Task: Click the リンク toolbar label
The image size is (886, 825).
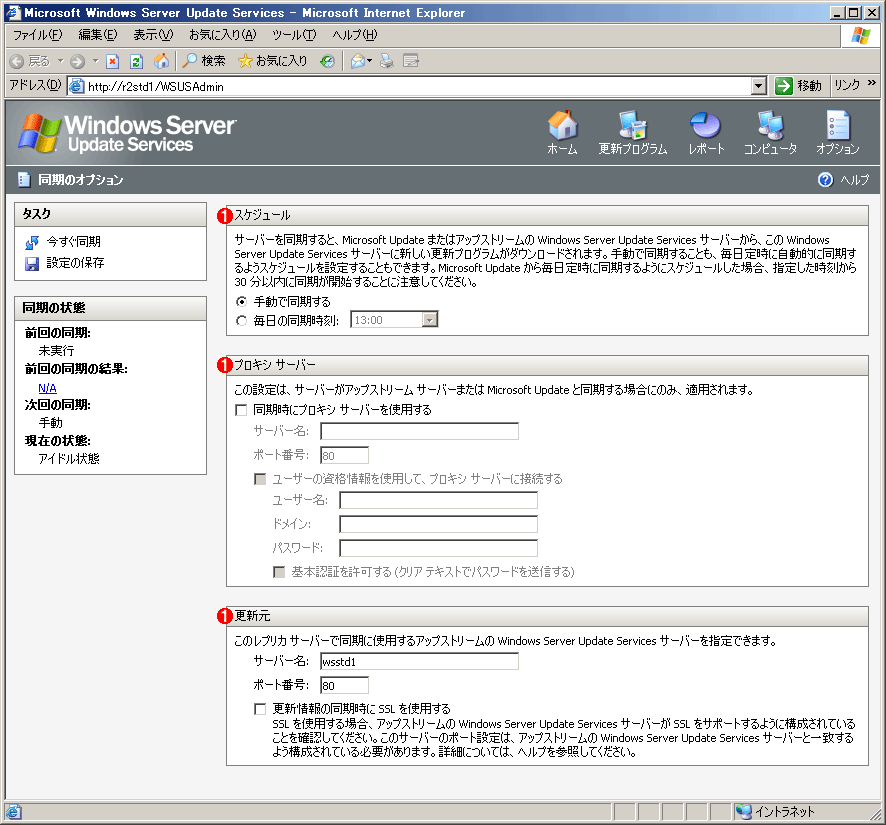Action: tap(846, 85)
